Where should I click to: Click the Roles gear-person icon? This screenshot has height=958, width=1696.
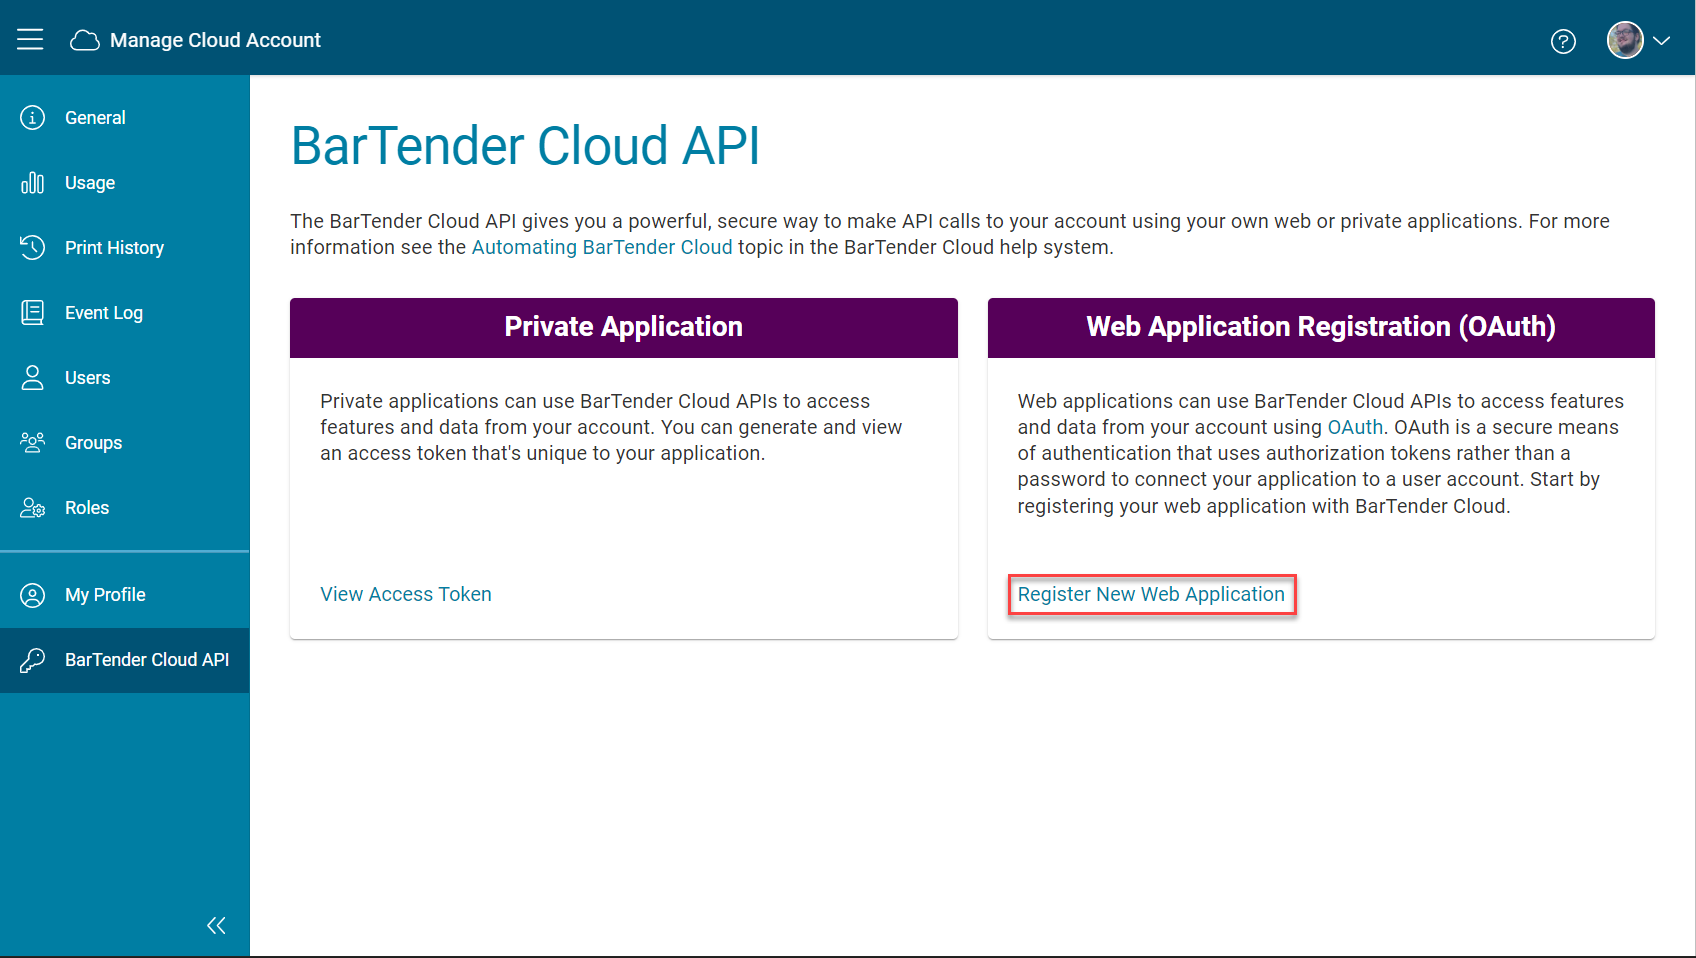[32, 508]
